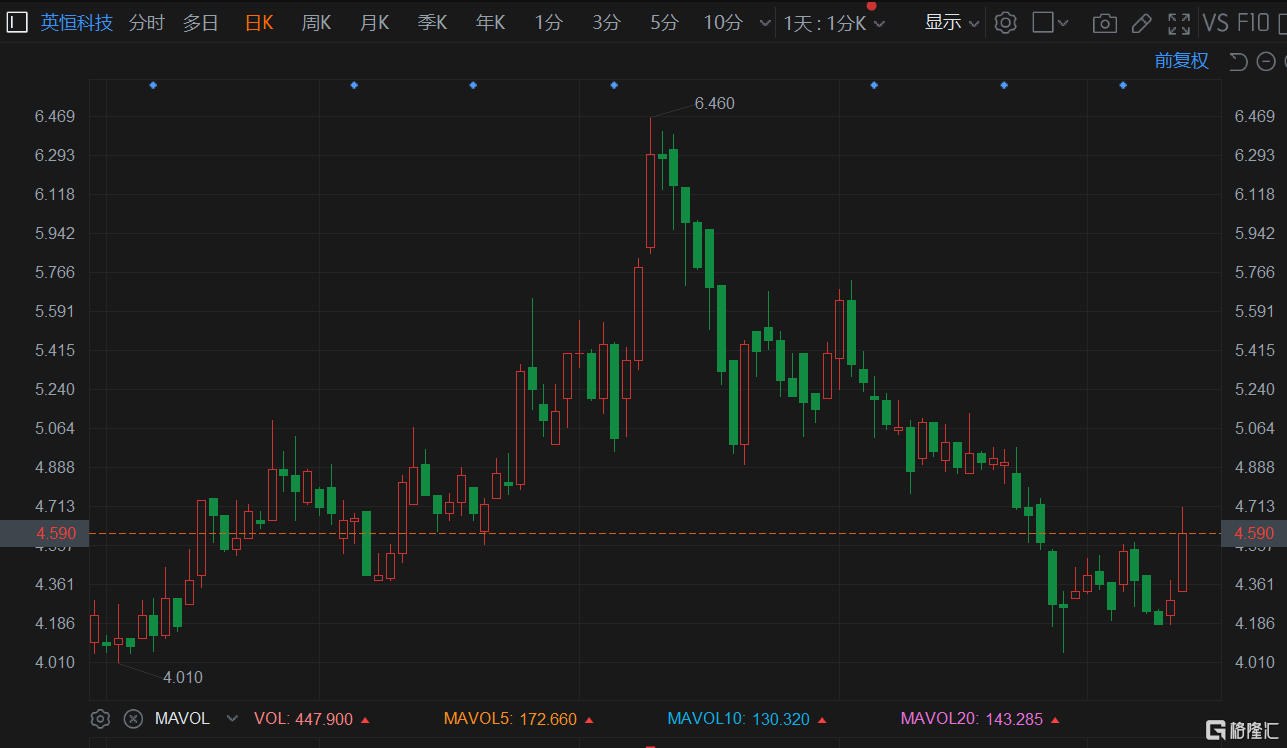Click the tall red candle reaching 6.460
This screenshot has width=1287, height=748.
pos(650,200)
